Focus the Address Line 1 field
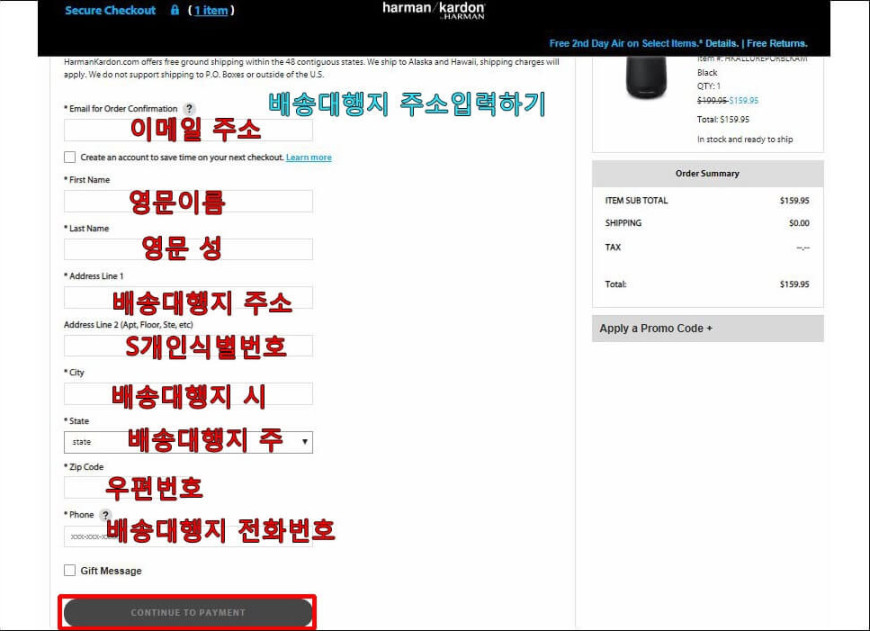Image resolution: width=870 pixels, height=631 pixels. coord(188,298)
